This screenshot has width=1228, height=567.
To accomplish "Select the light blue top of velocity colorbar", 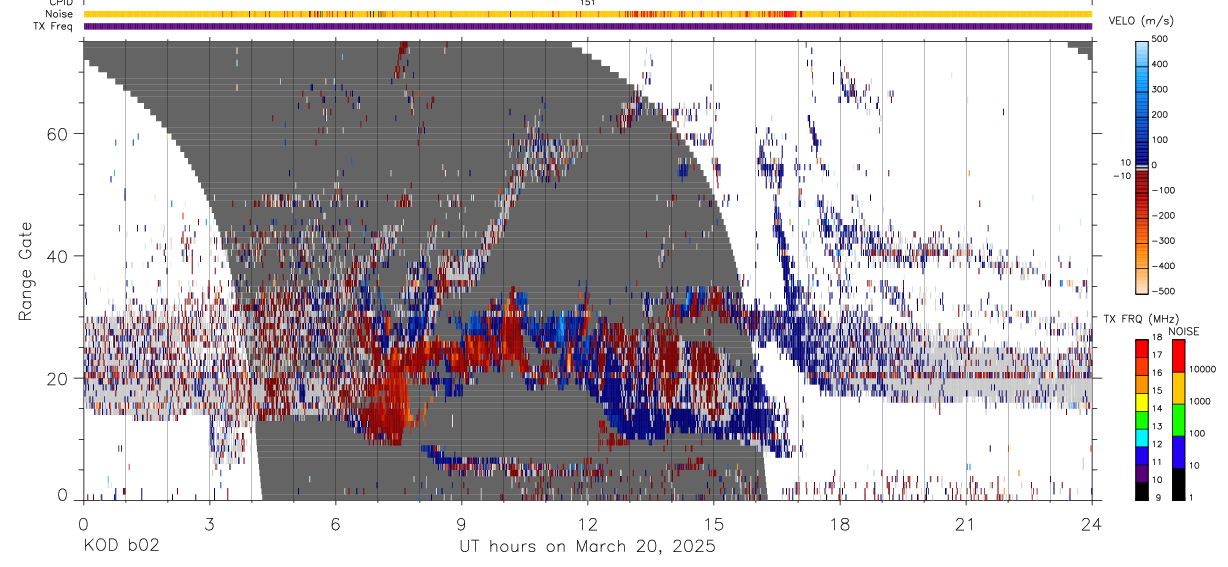I will click(1141, 52).
